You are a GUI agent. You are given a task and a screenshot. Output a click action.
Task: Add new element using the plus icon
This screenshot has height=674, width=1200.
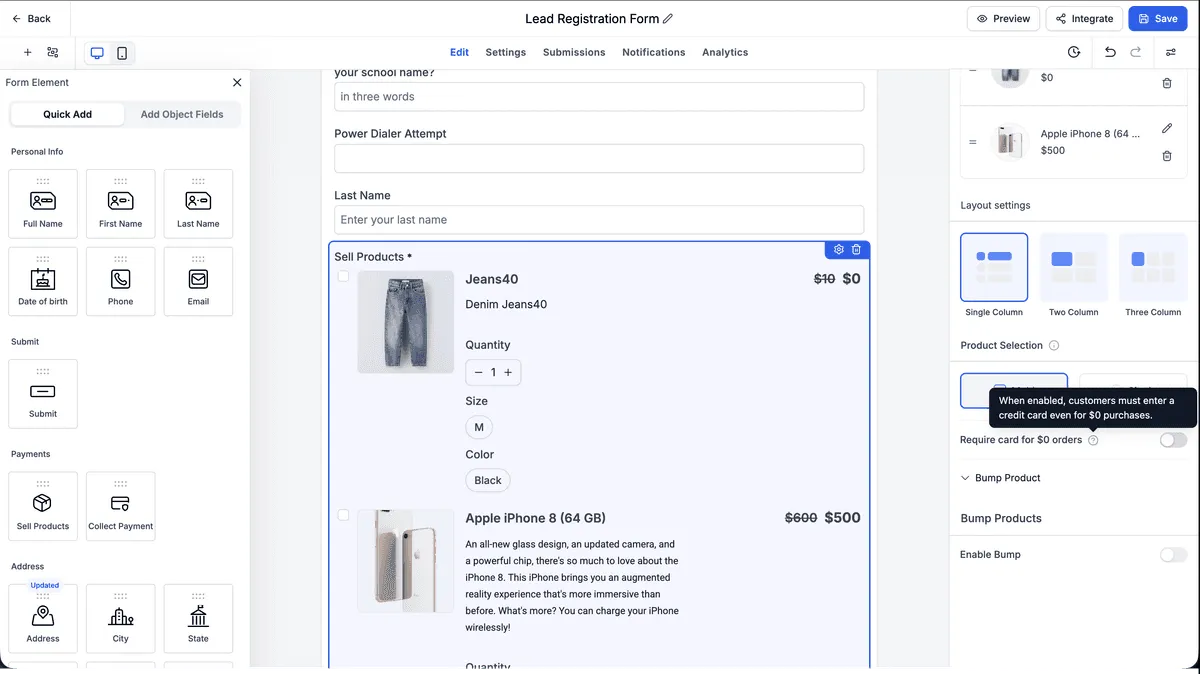[28, 53]
